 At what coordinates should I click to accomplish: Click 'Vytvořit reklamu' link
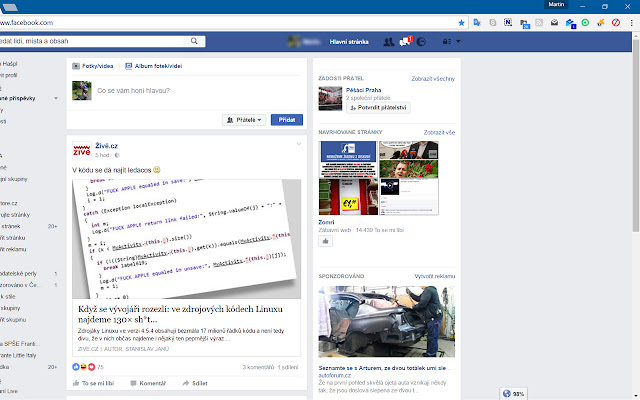pyautogui.click(x=434, y=276)
